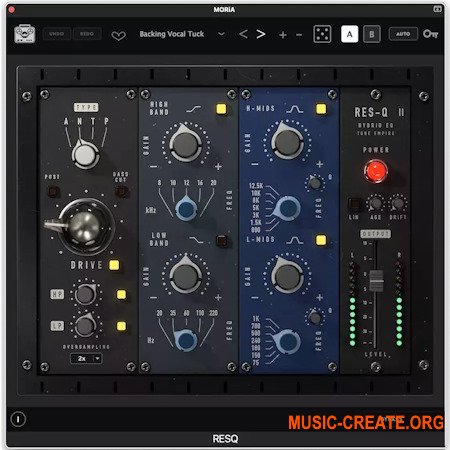This screenshot has width=450, height=450.
Task: Click the L-MIDS bell shape icon
Action: tap(295, 240)
